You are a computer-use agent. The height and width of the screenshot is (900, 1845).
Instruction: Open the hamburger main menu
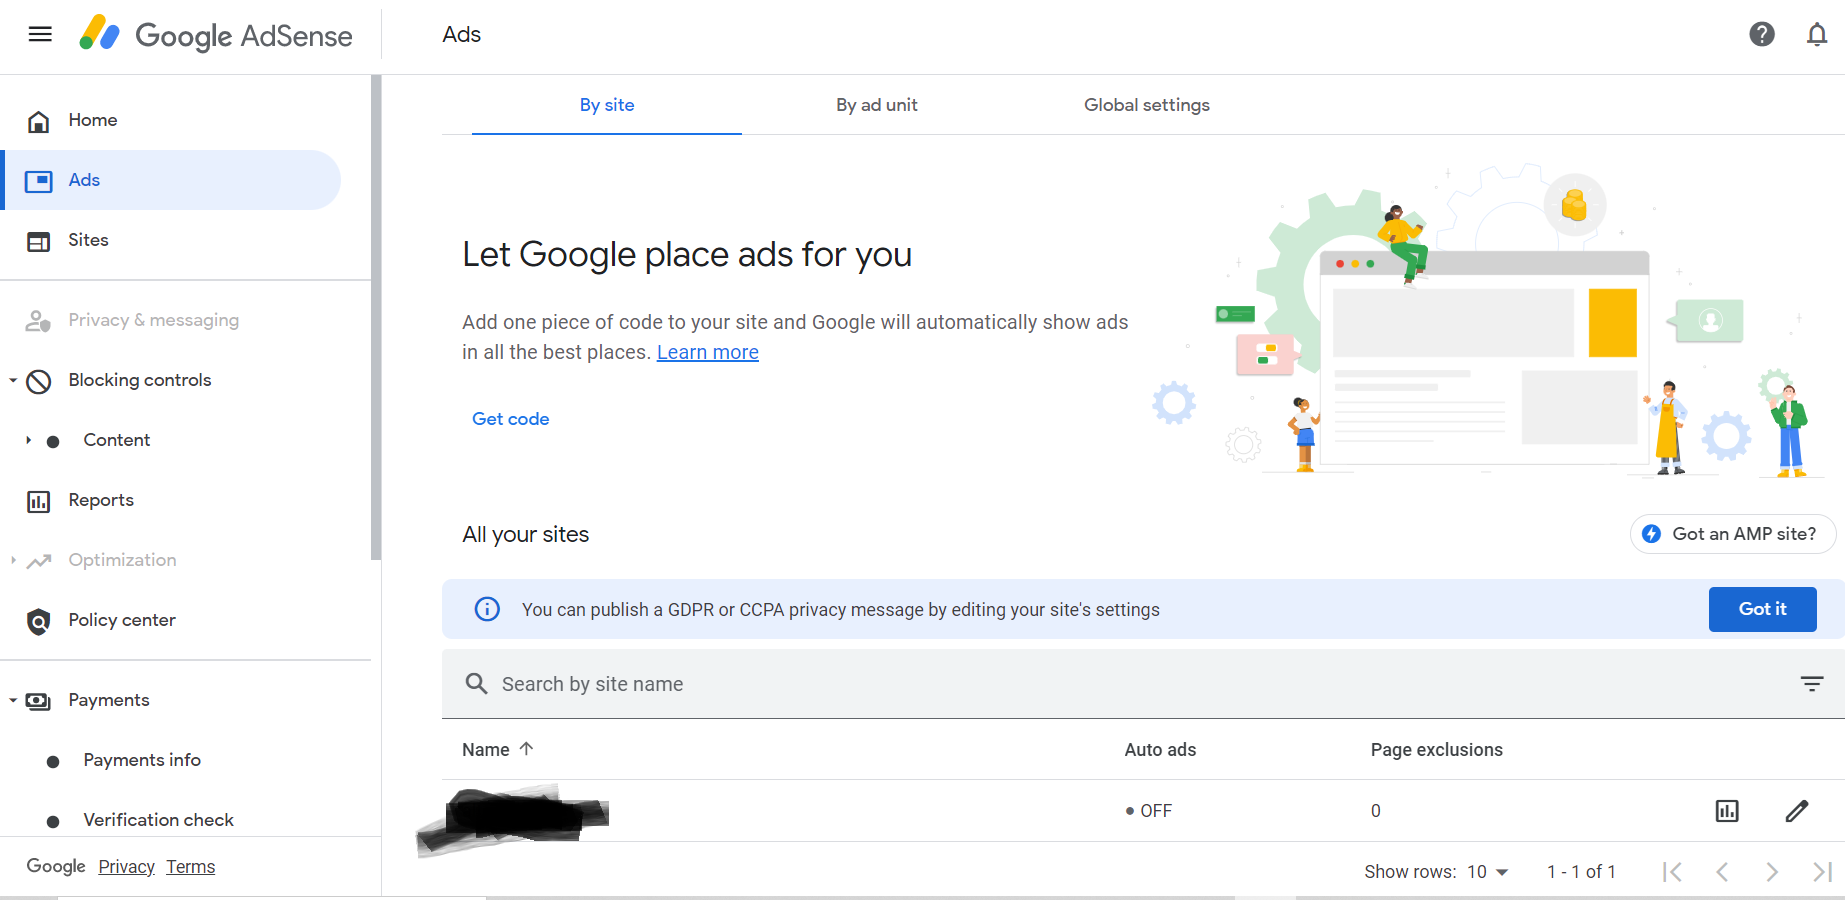pyautogui.click(x=40, y=35)
